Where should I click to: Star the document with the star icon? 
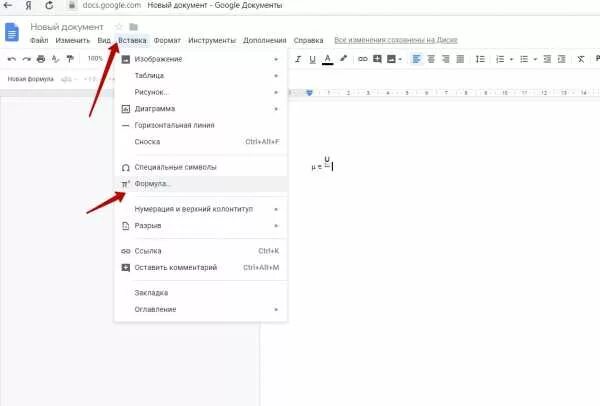click(x=119, y=27)
